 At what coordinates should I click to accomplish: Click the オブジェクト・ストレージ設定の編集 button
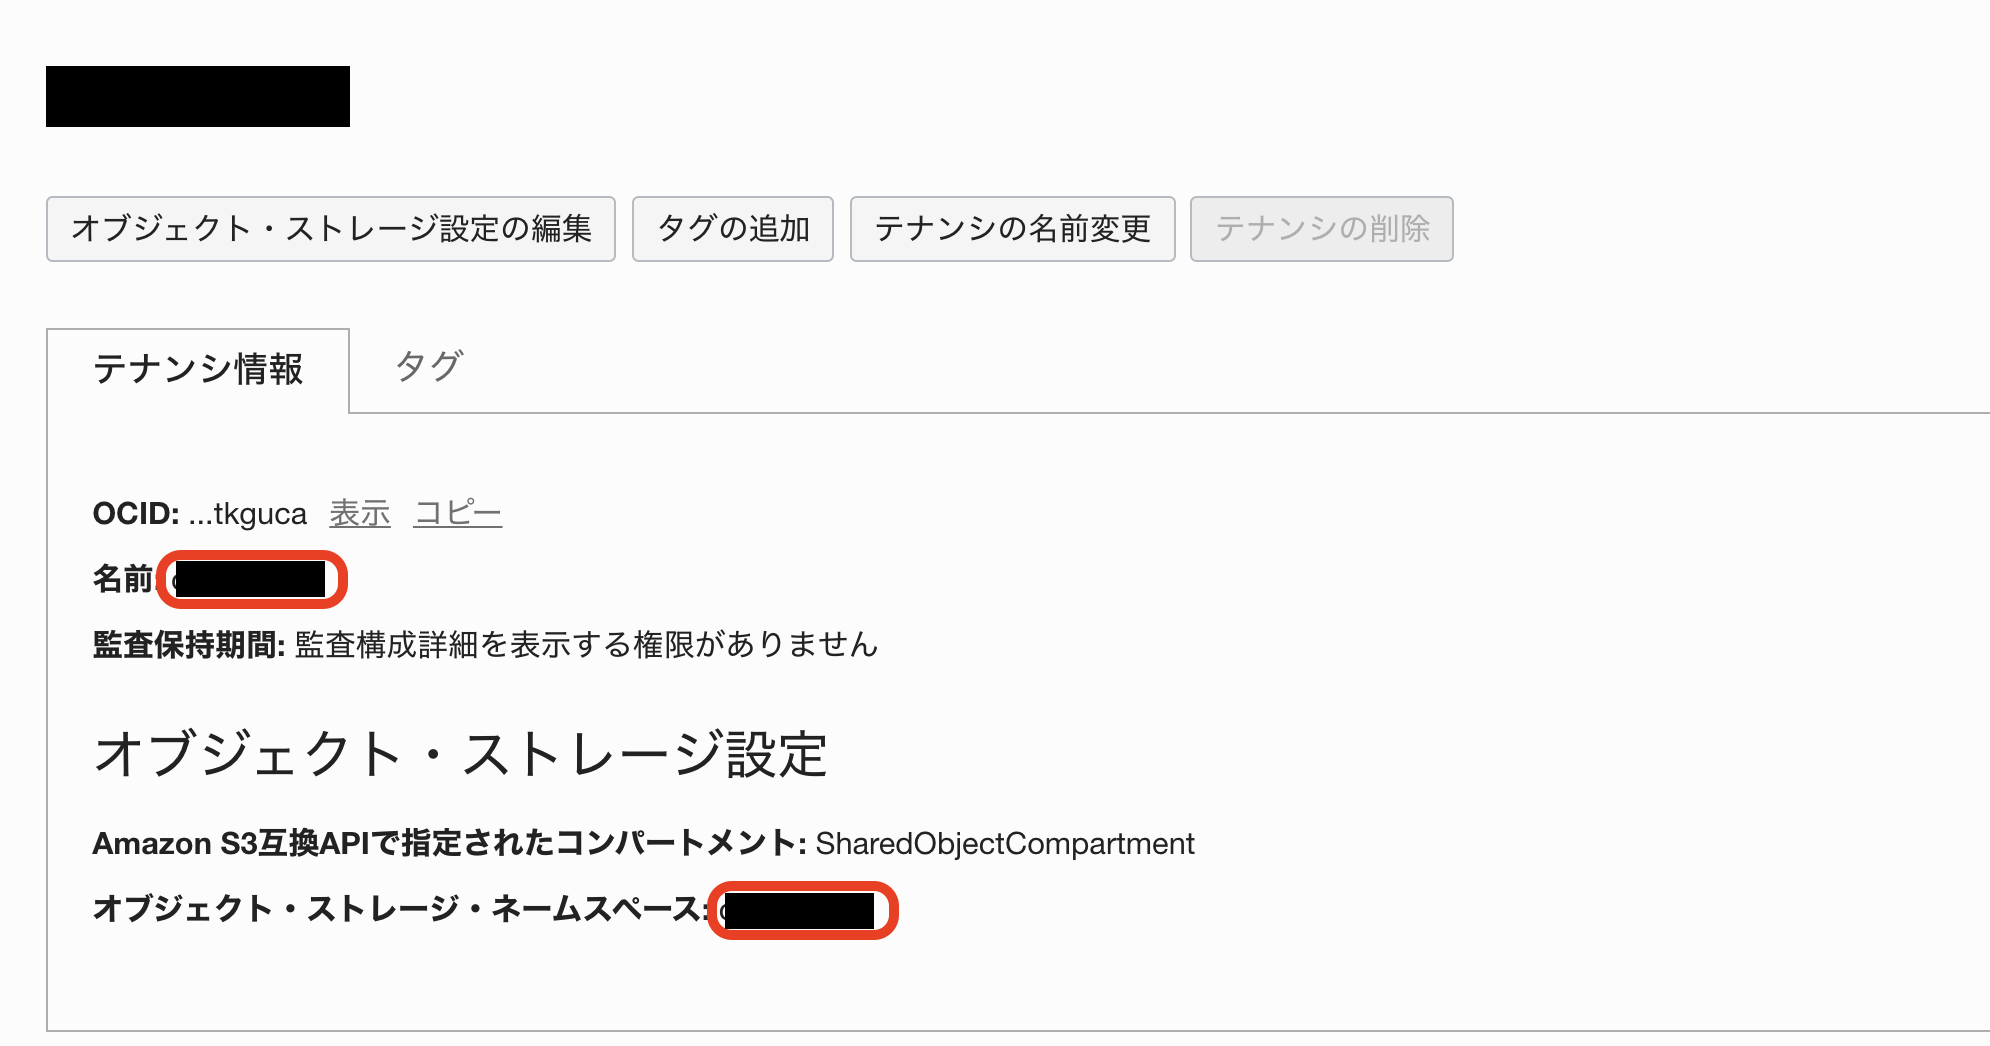pos(331,229)
